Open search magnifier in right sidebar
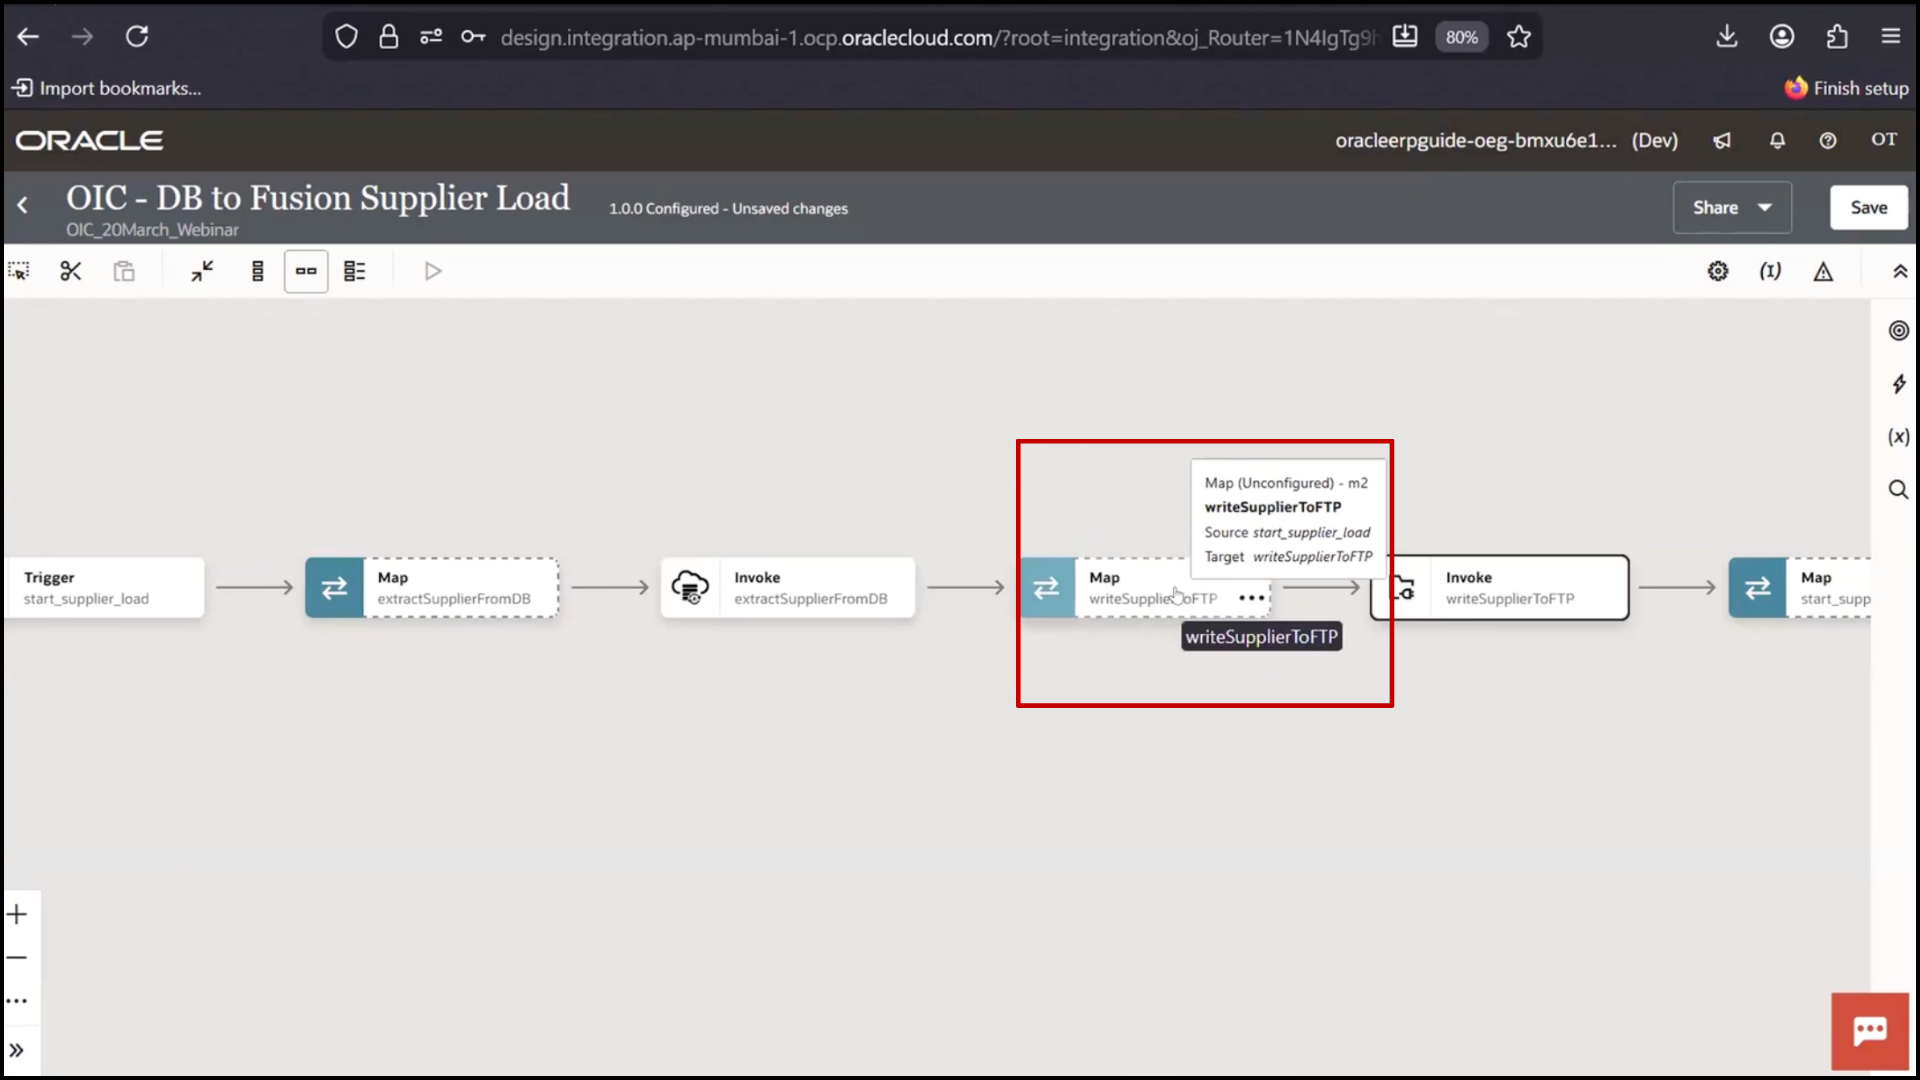1920x1080 pixels. (x=1898, y=490)
